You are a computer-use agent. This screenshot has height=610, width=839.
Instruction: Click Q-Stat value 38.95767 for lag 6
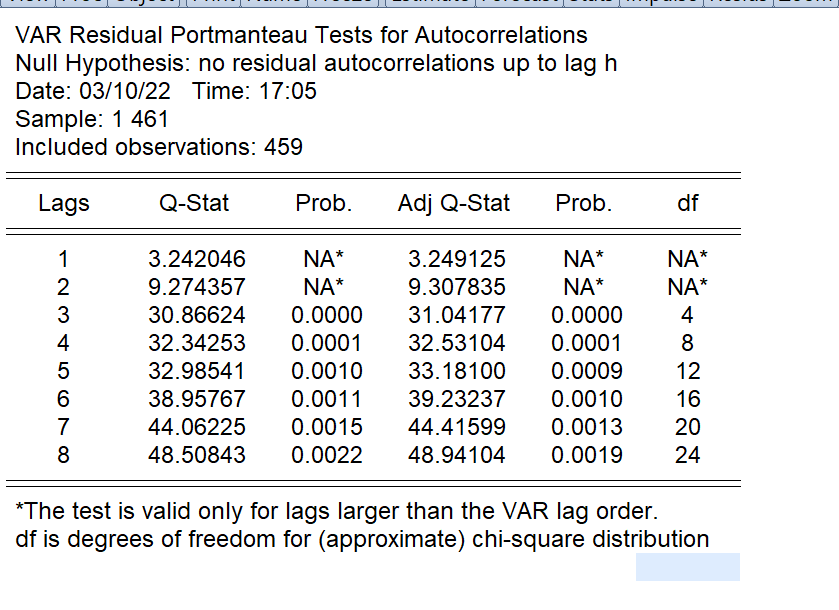click(196, 399)
